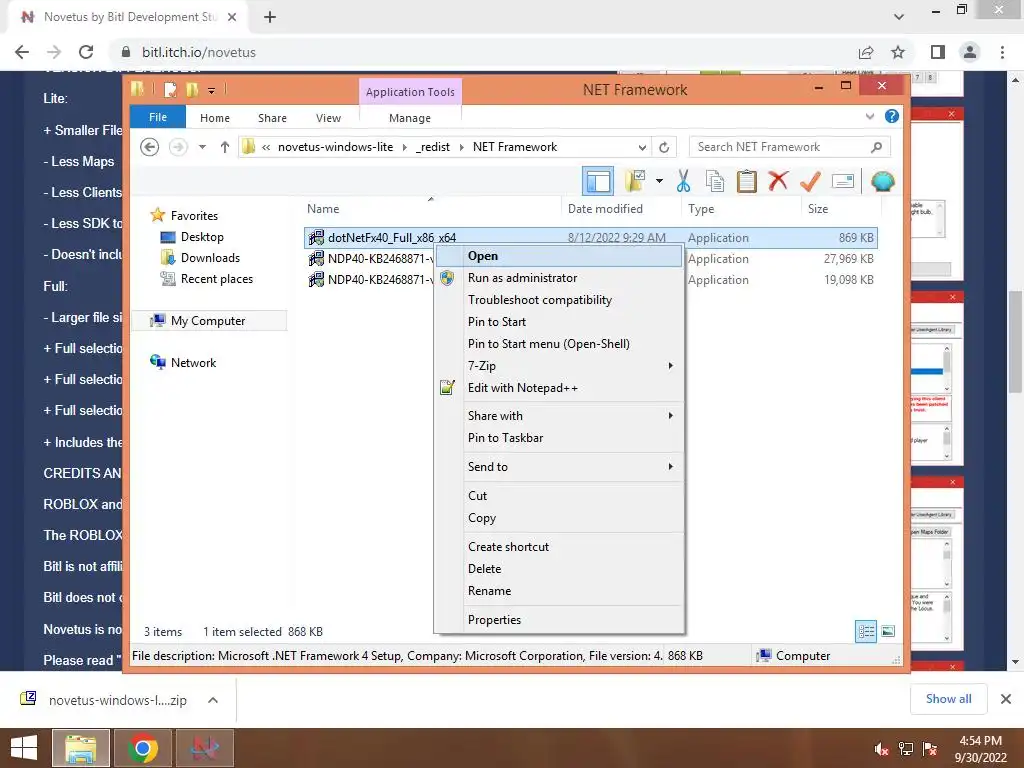Viewport: 1024px width, 768px height.
Task: Click the Copy toolbar icon
Action: click(x=715, y=181)
